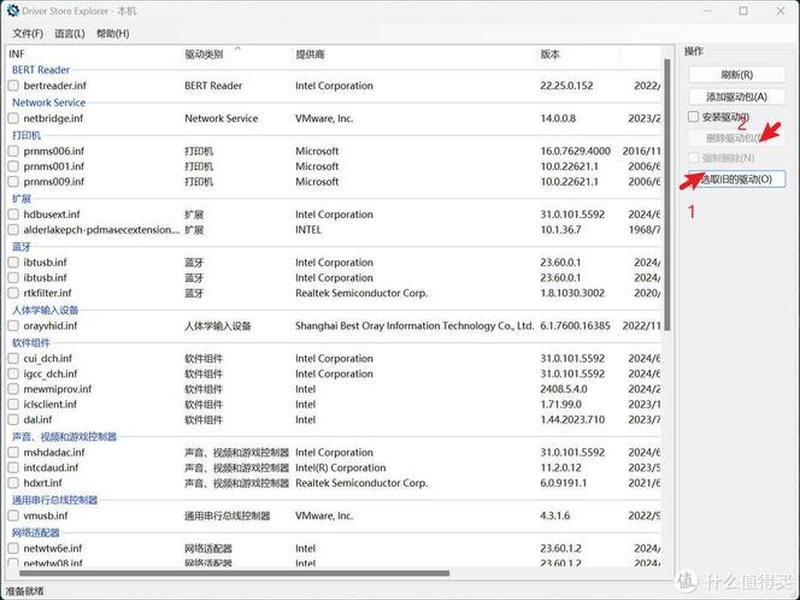Check the netbridge.inf checkbox
This screenshot has width=800, height=600.
(x=13, y=118)
